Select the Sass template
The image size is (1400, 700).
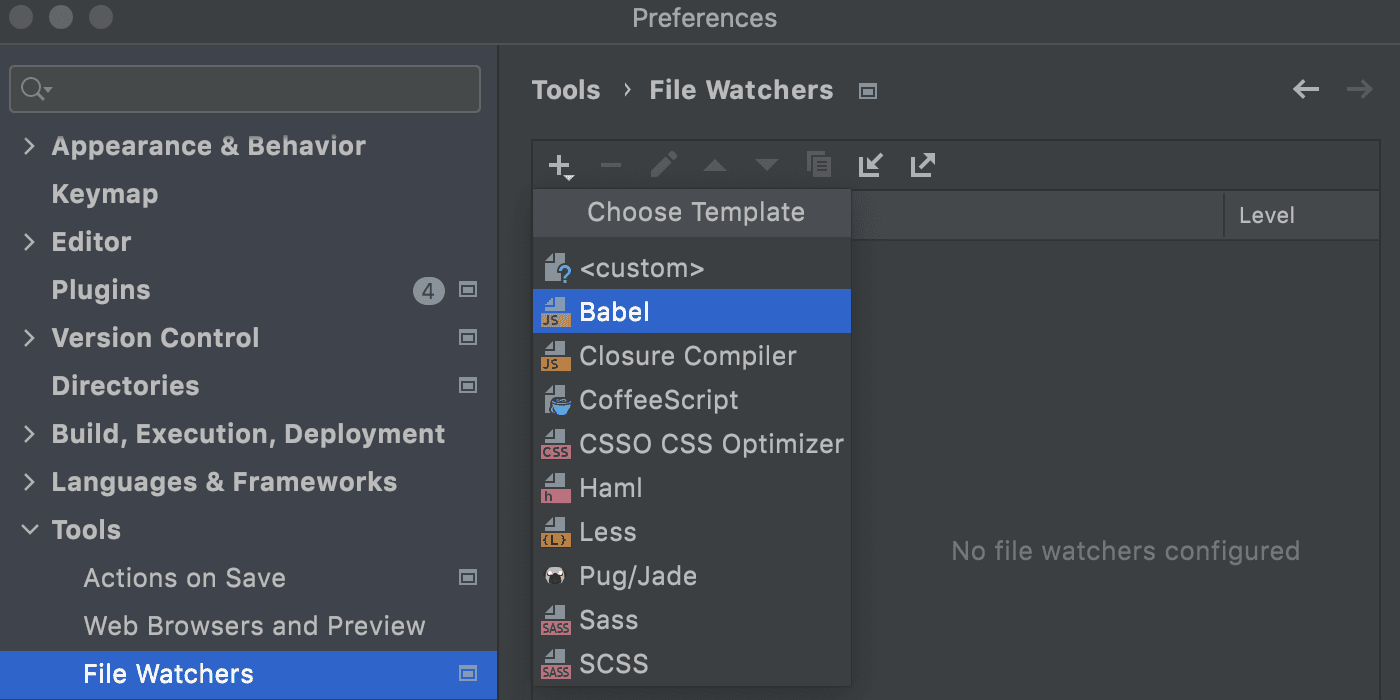(692, 620)
